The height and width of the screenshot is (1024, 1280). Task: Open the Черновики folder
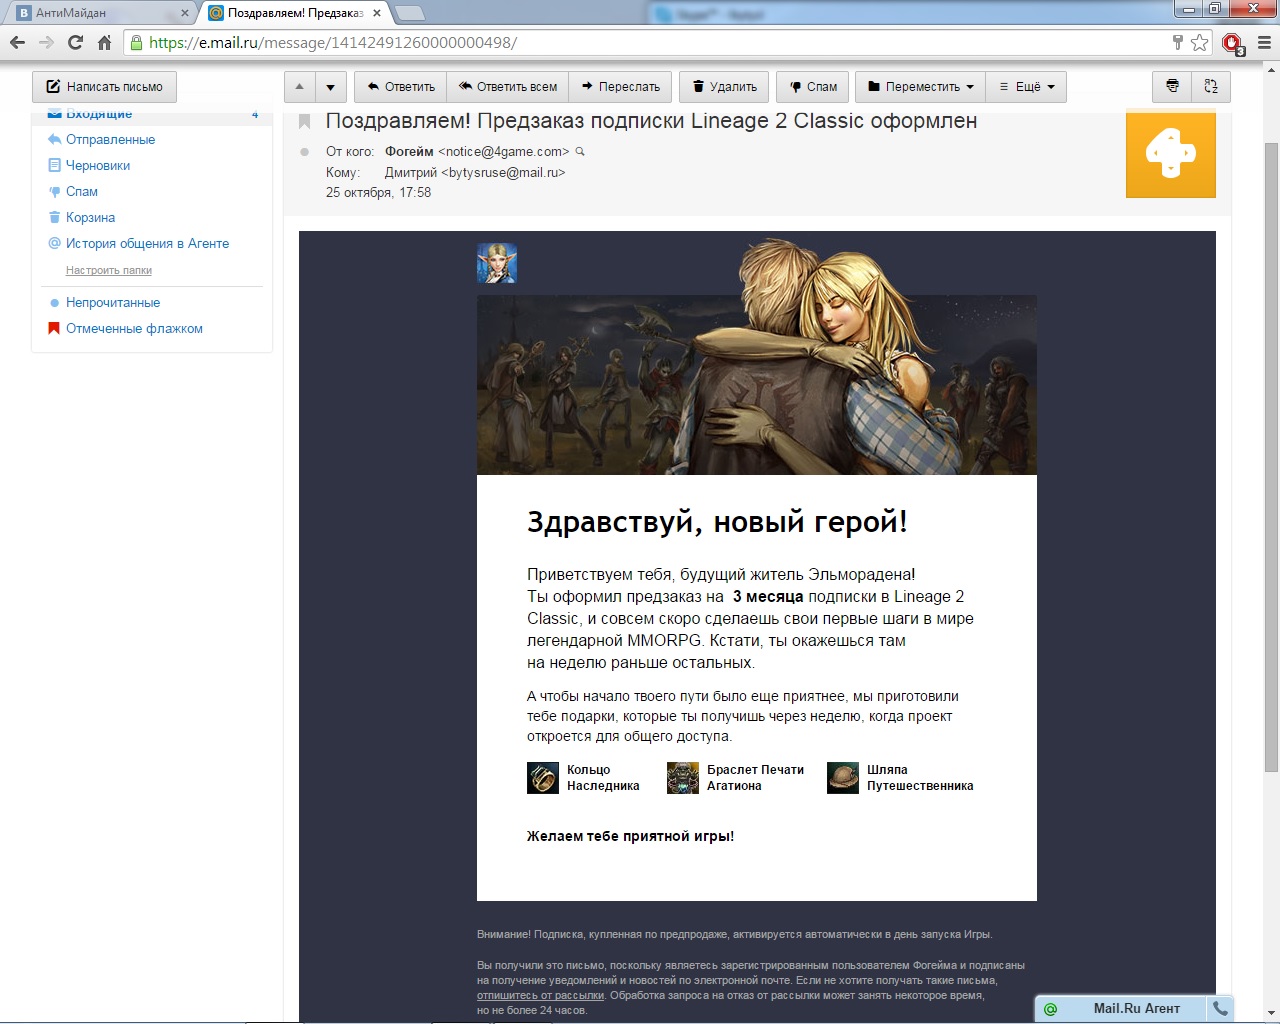(x=98, y=166)
